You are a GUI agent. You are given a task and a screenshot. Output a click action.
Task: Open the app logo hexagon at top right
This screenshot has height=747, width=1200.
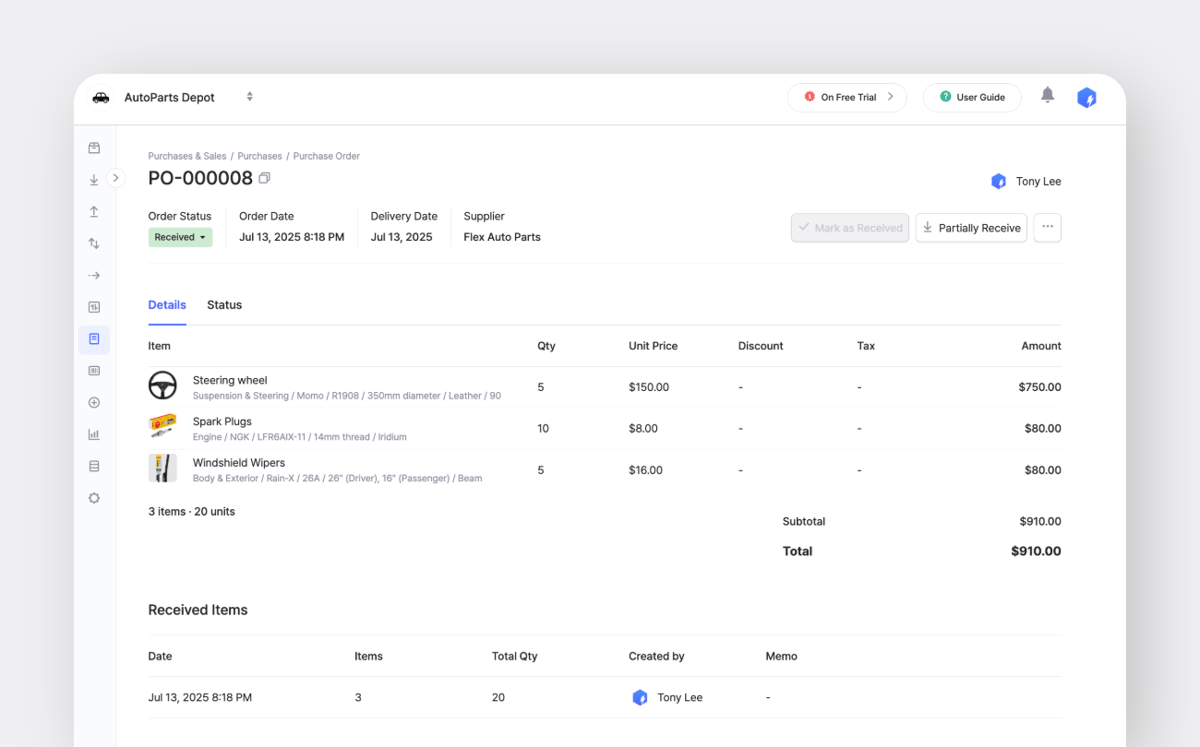1087,97
